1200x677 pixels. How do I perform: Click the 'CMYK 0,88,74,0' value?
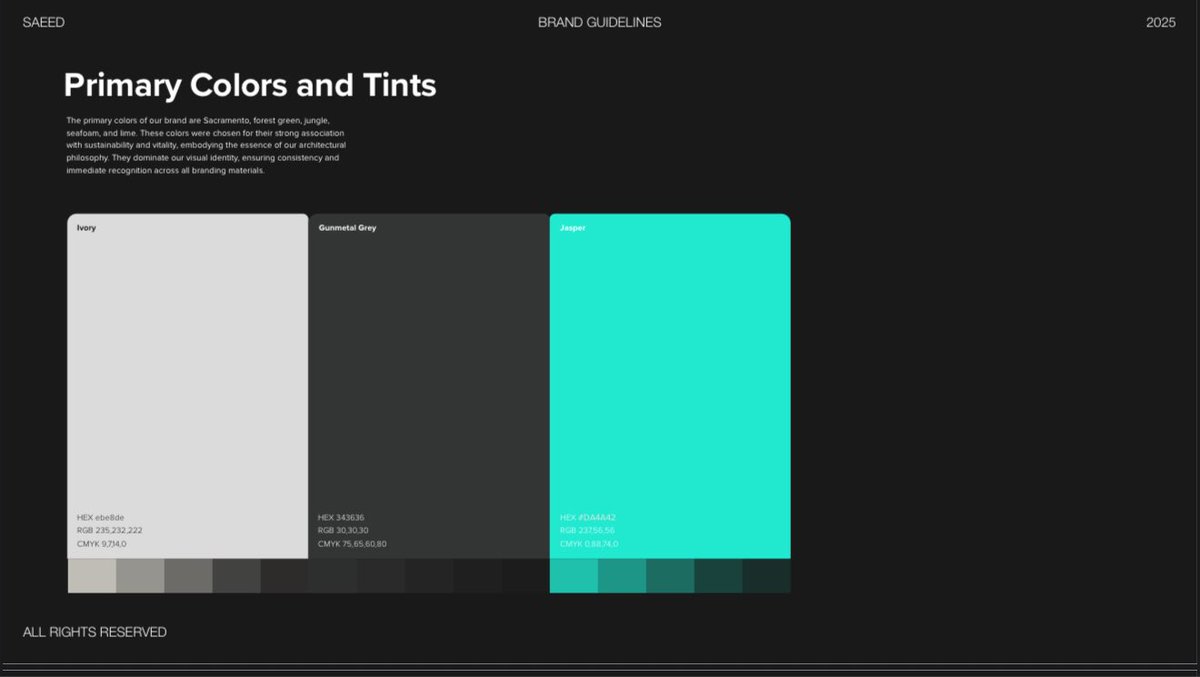(589, 544)
